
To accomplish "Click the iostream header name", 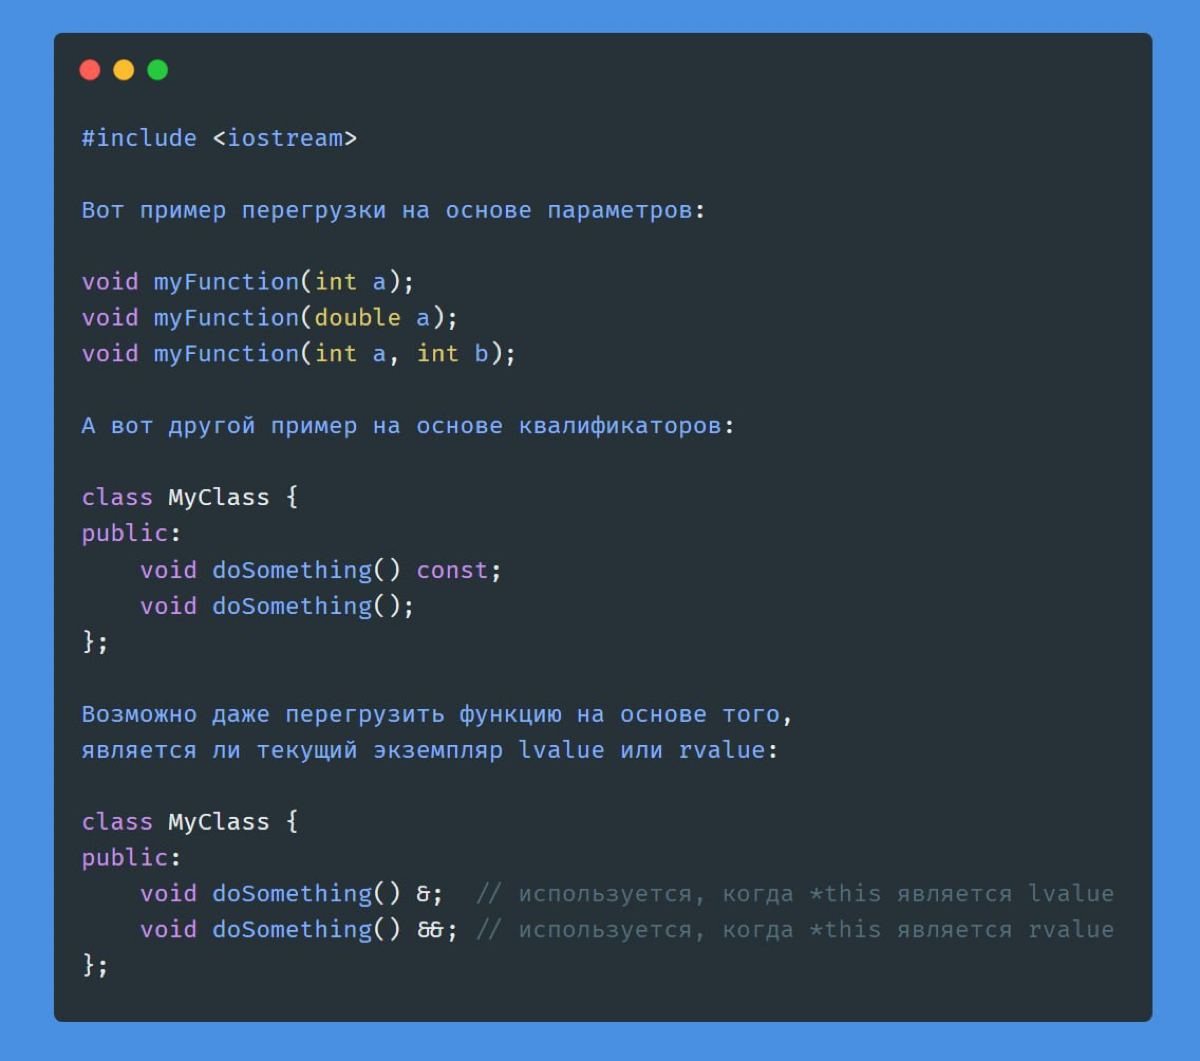I will pos(284,138).
